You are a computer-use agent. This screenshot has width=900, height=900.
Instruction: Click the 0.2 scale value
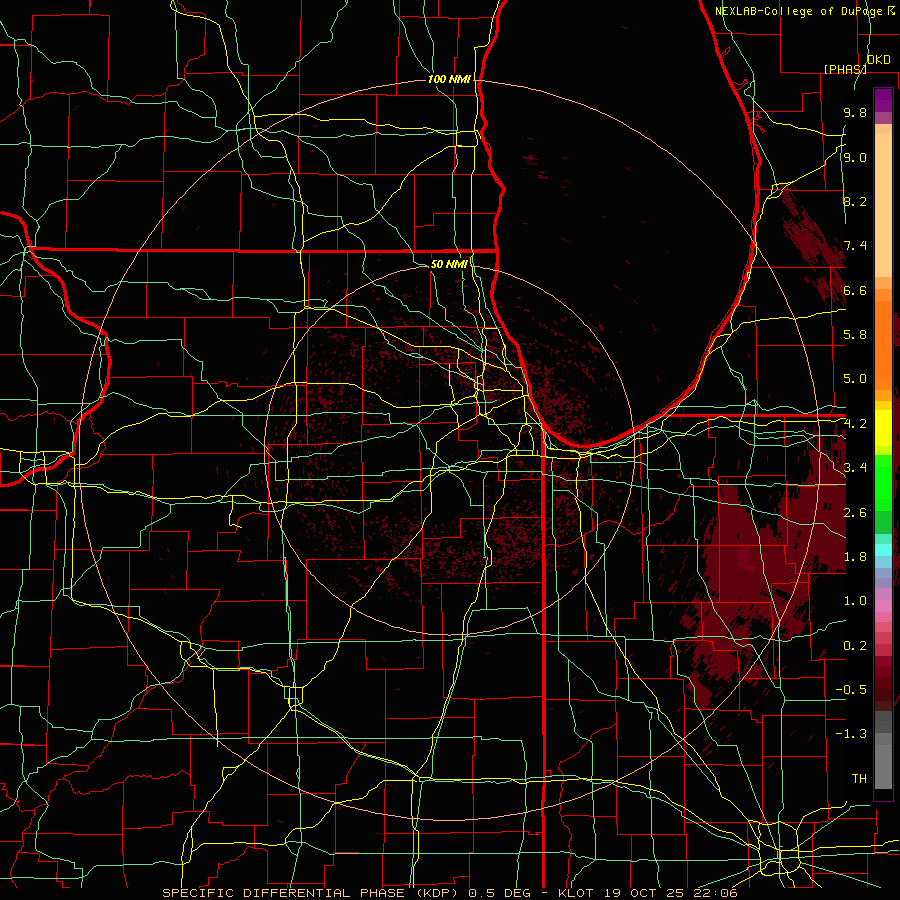855,646
